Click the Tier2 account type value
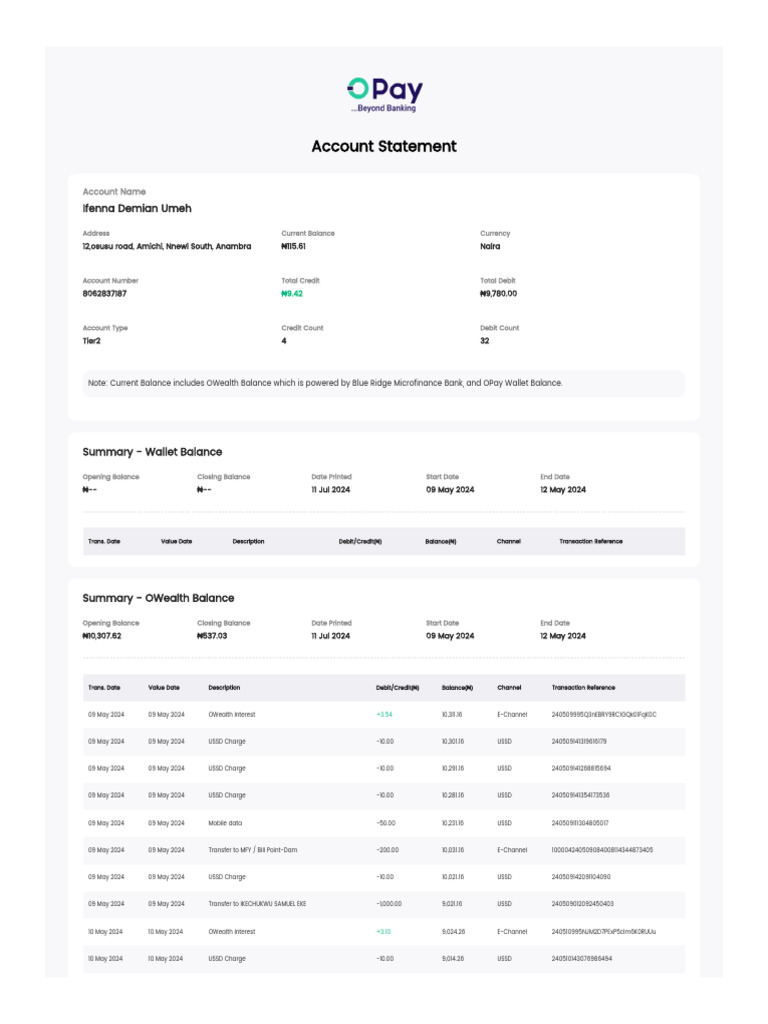Viewport: 768px width, 1024px height. [91, 341]
